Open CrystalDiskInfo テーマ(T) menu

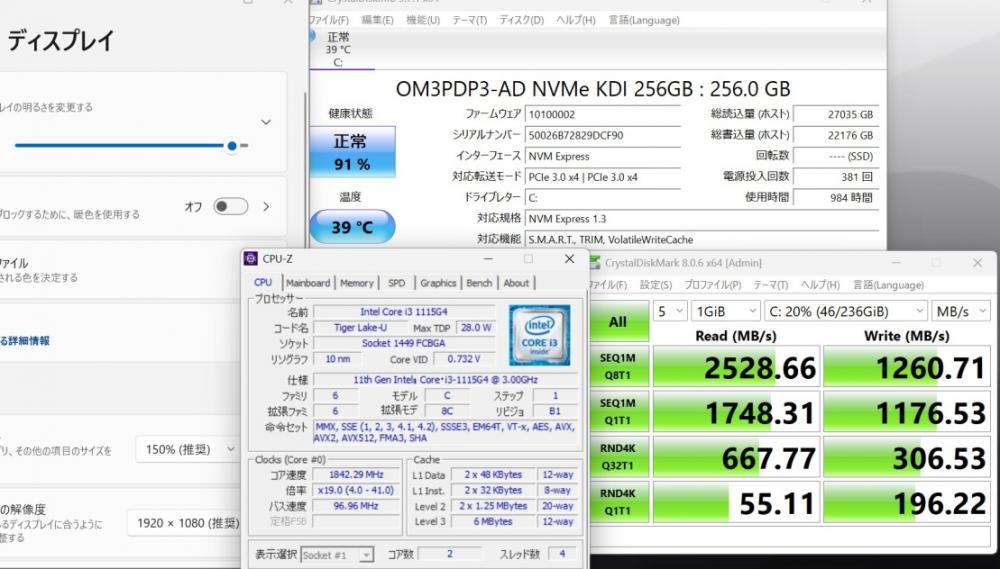click(469, 20)
